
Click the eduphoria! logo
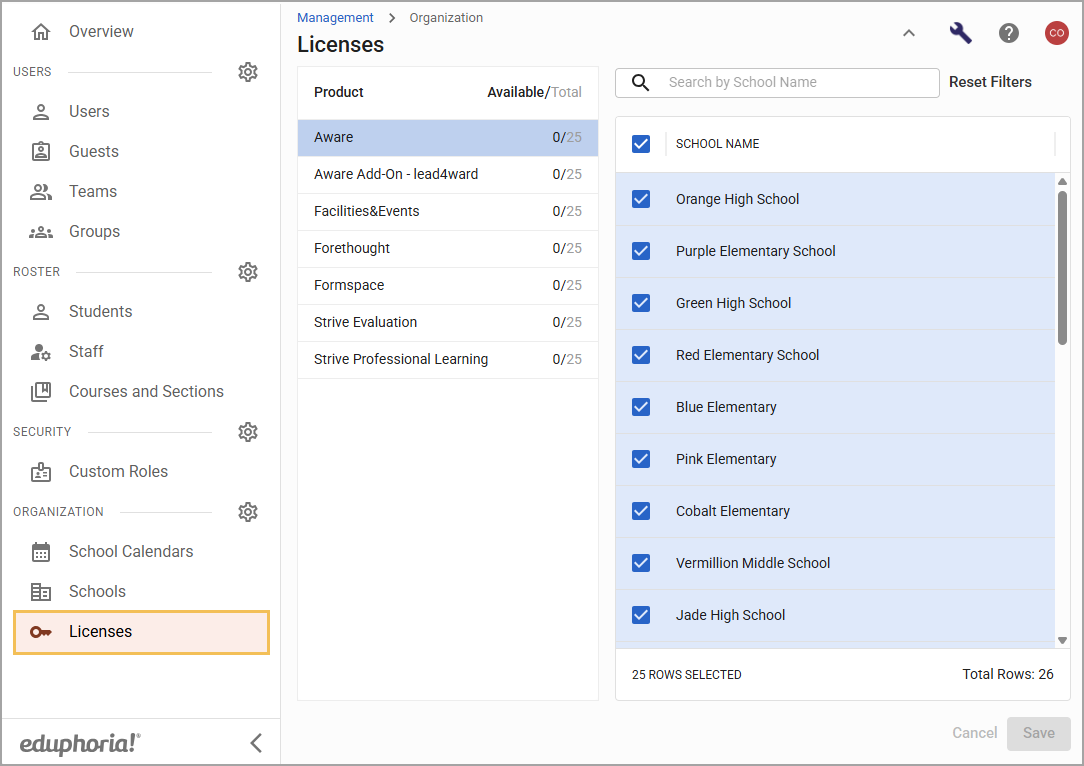(x=80, y=743)
